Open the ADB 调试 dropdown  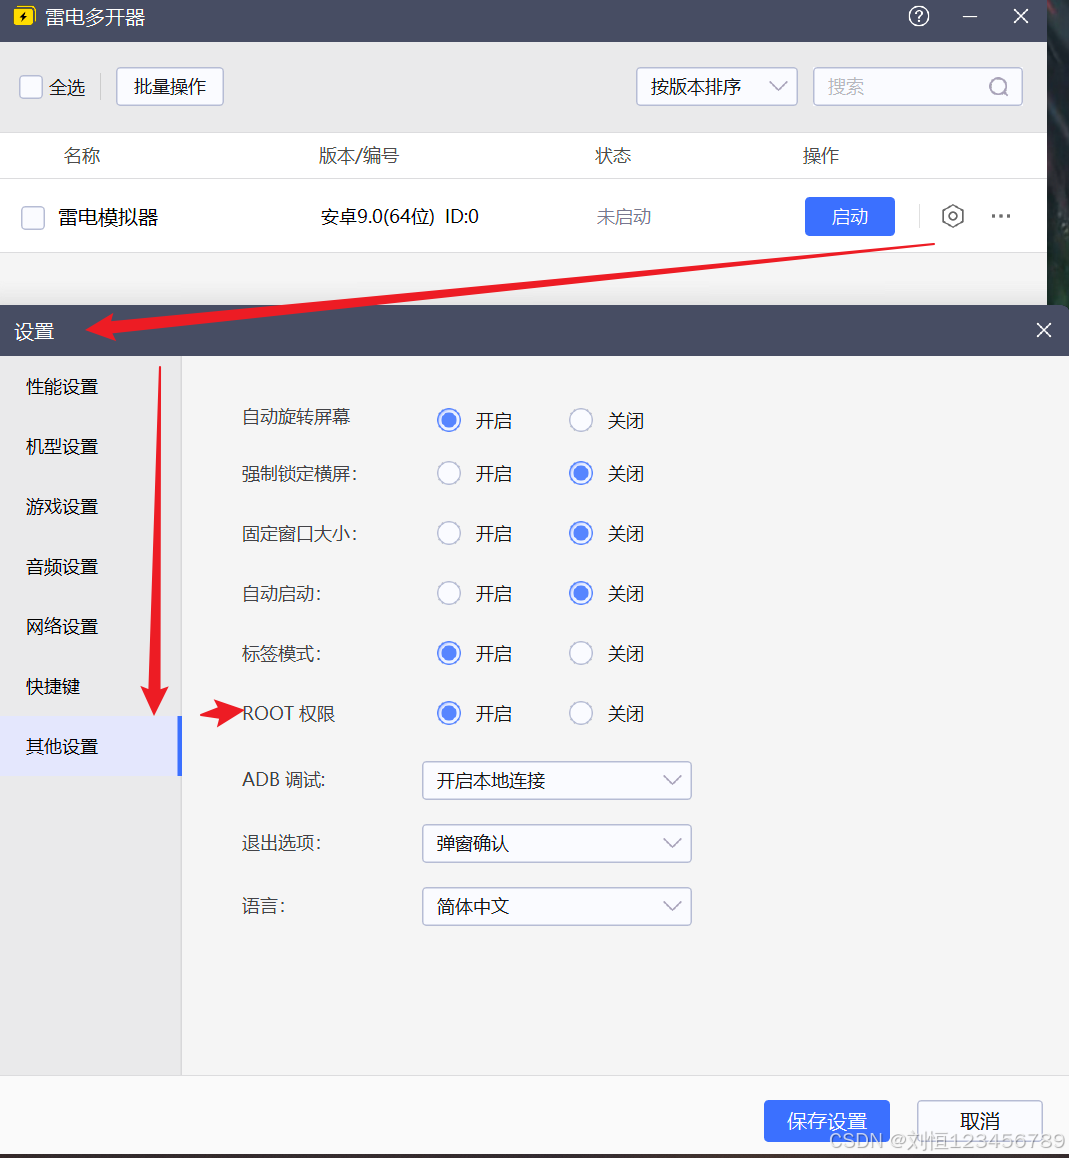[x=556, y=781]
